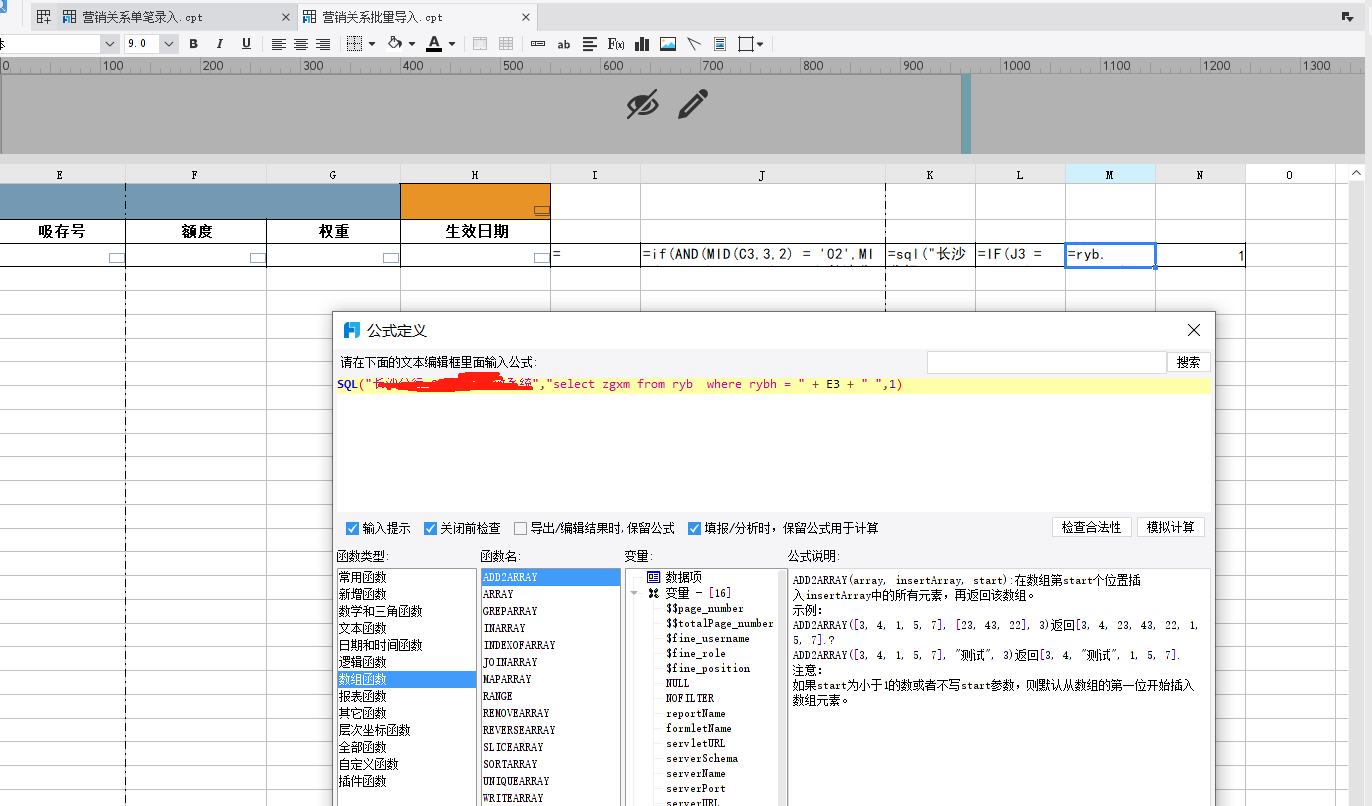Viewport: 1372px width, 806px height.
Task: Click the formula search input field
Action: click(x=1046, y=362)
